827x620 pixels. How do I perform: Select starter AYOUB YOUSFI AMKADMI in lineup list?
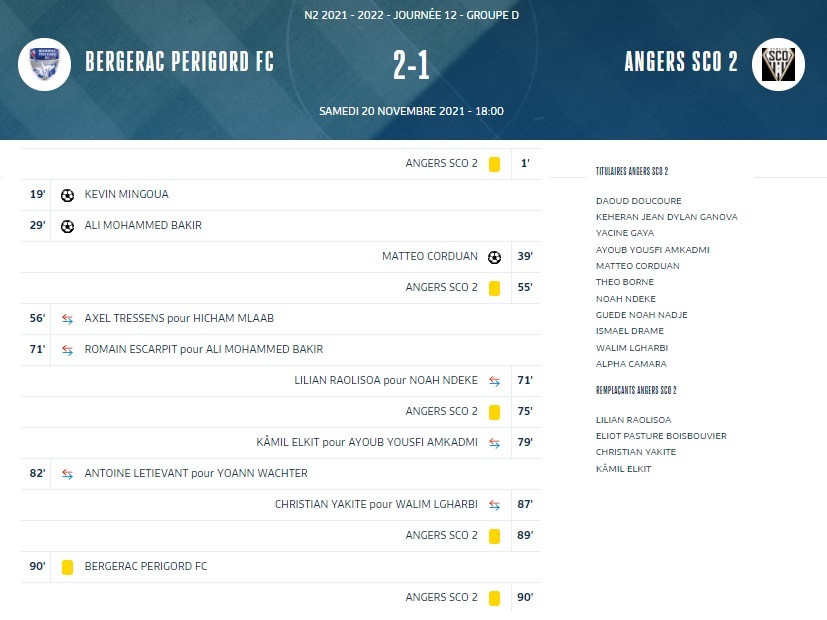click(x=652, y=250)
